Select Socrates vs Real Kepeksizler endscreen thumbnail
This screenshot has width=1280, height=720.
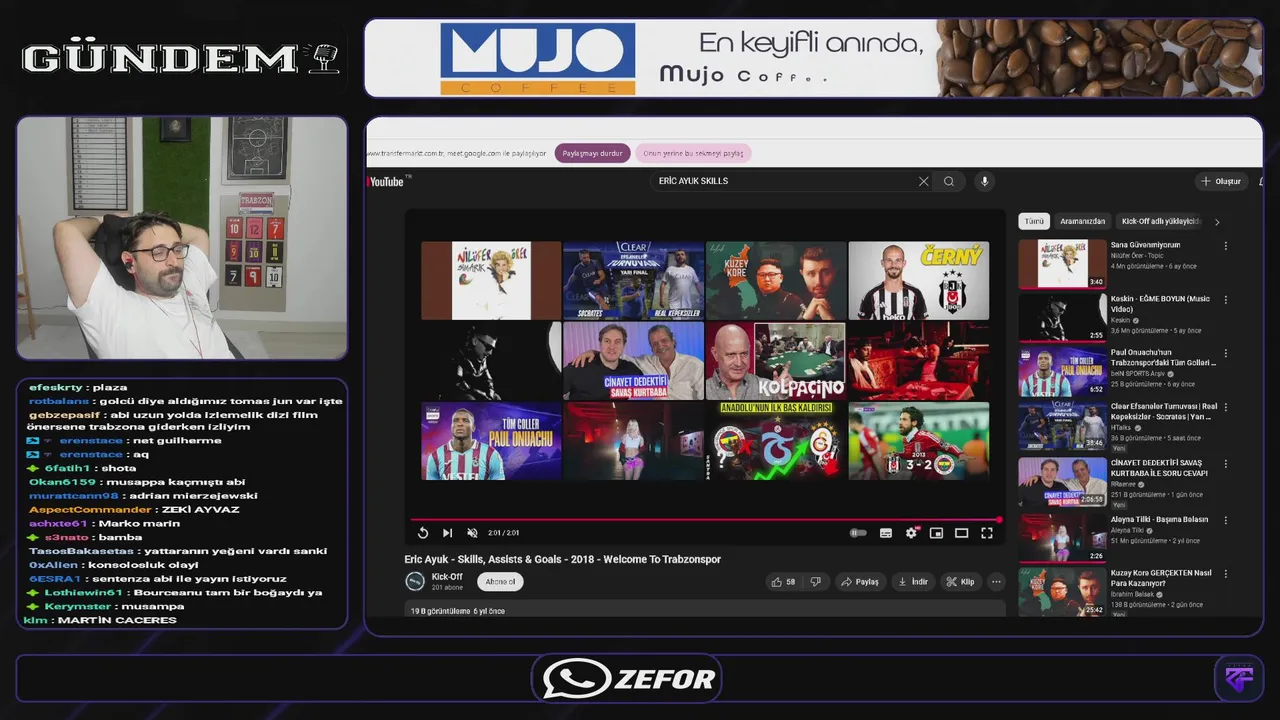tap(633, 280)
